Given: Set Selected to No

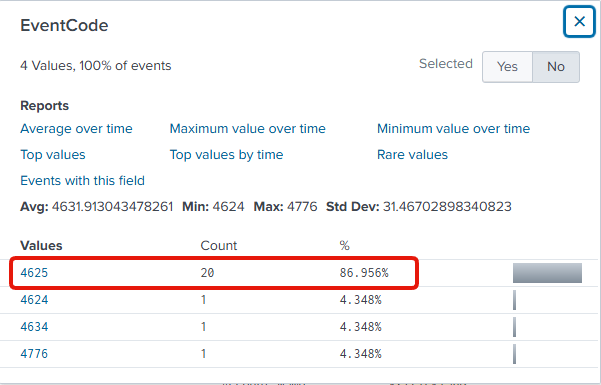Looking at the screenshot, I should pyautogui.click(x=556, y=67).
